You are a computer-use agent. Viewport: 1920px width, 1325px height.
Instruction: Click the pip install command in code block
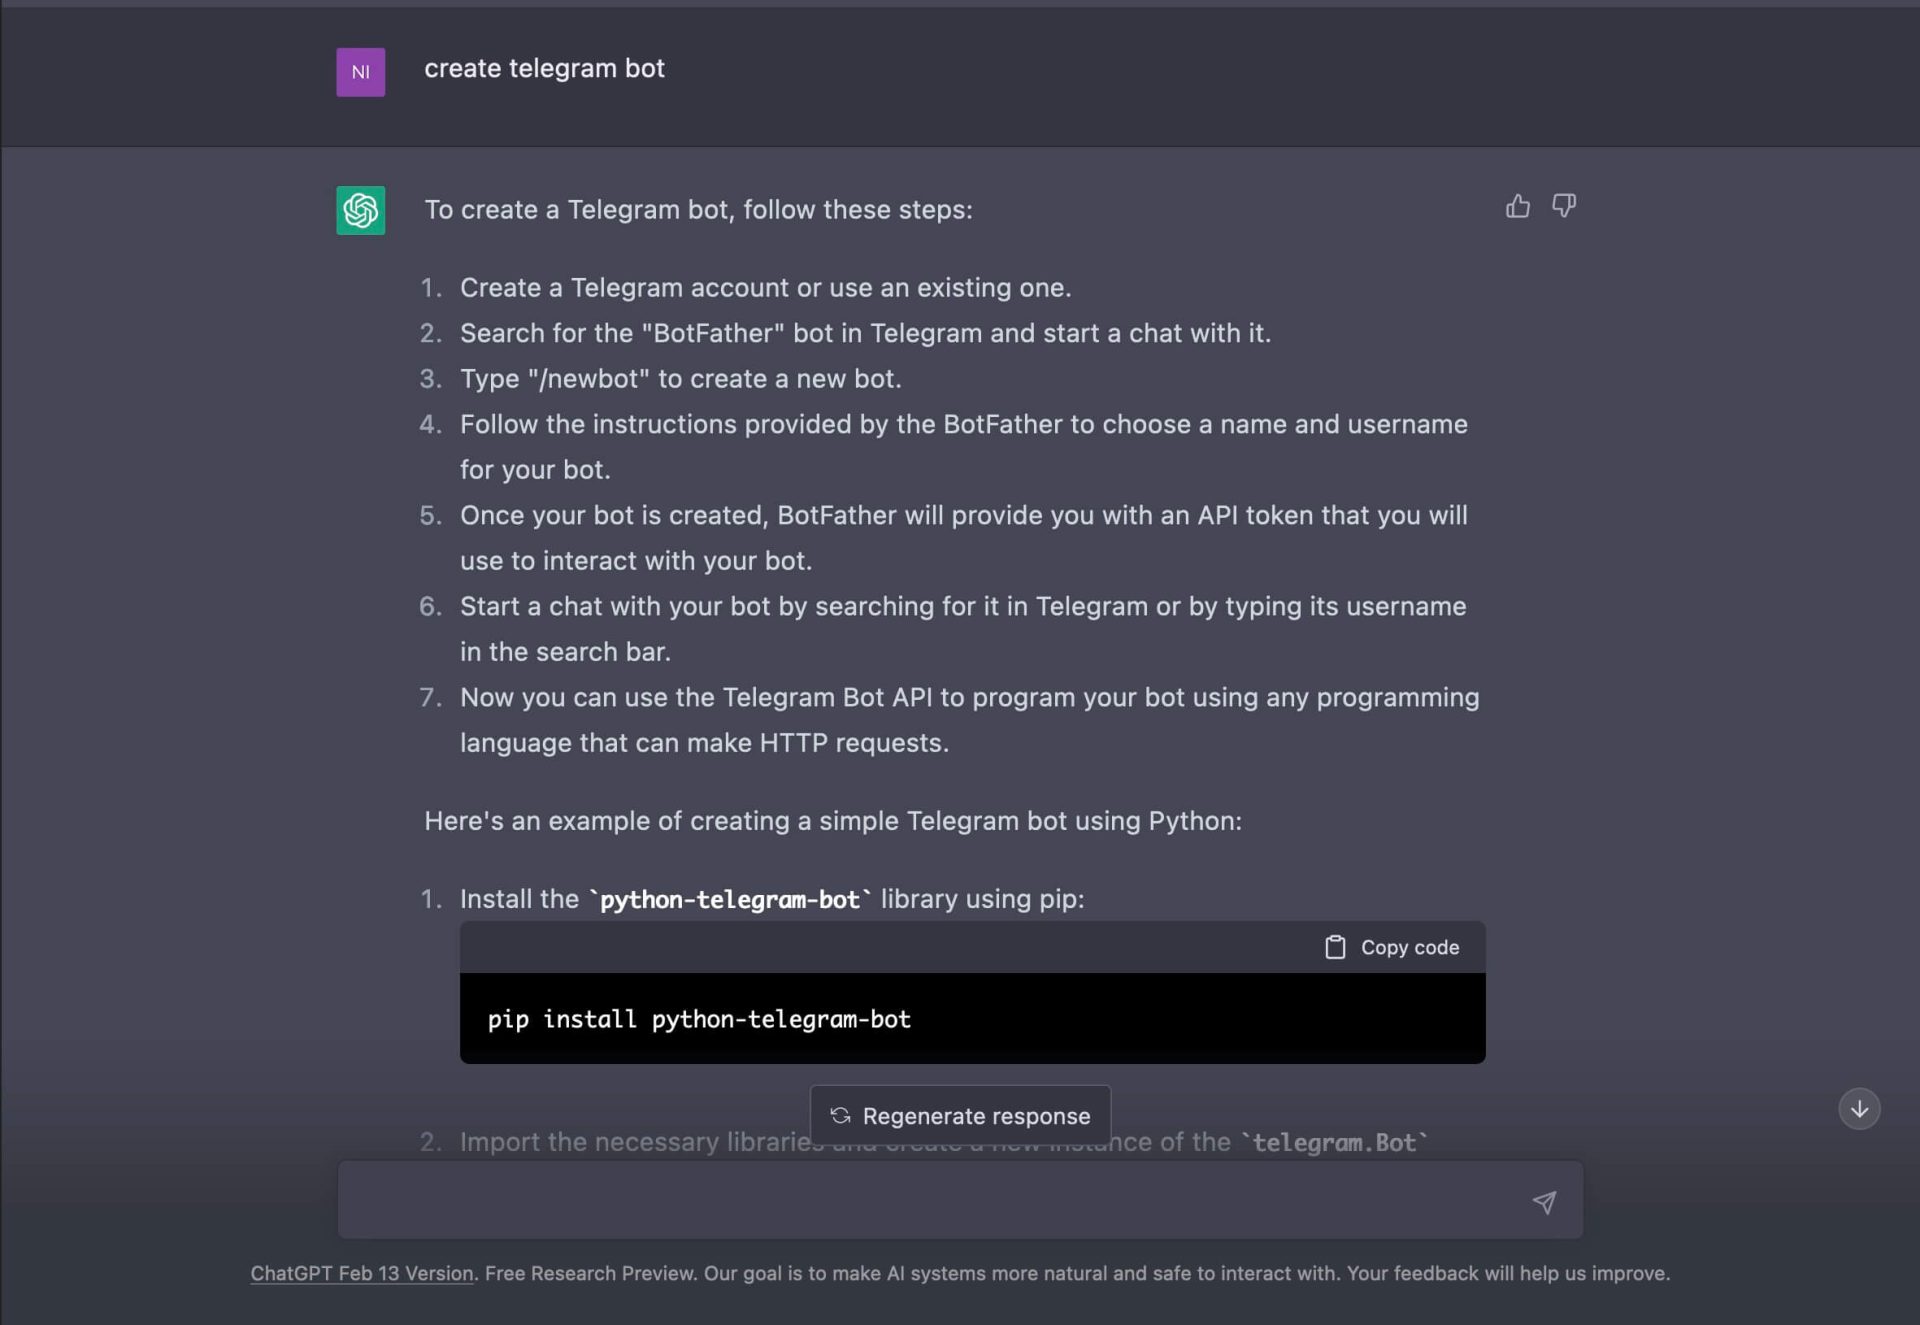click(699, 1019)
